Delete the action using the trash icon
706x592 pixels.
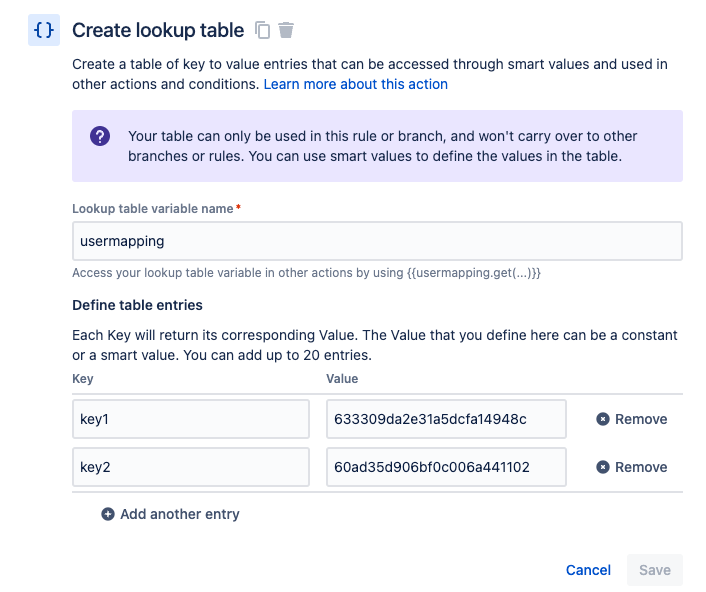287,30
